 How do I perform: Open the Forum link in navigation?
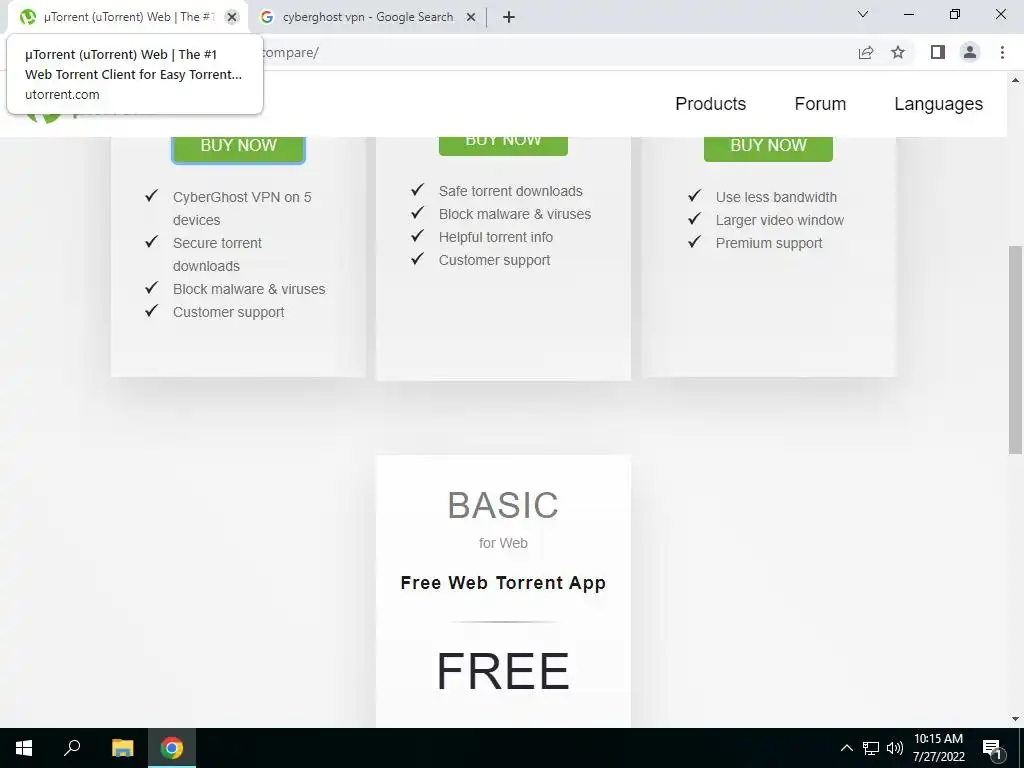820,104
